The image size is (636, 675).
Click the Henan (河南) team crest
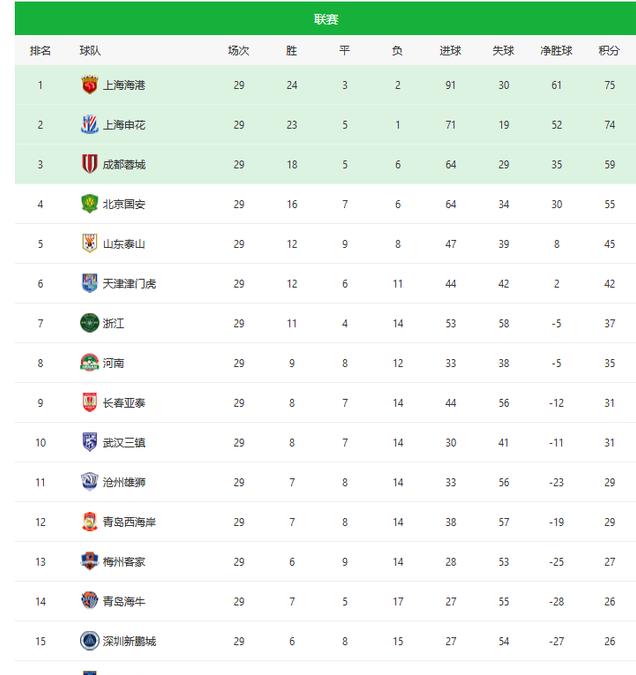tap(90, 362)
